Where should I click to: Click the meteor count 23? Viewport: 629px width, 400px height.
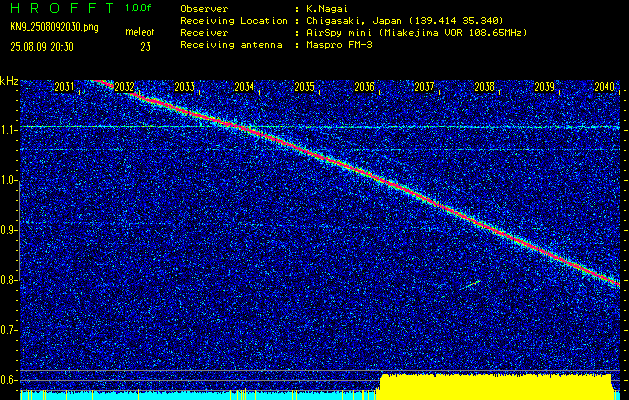(145, 47)
